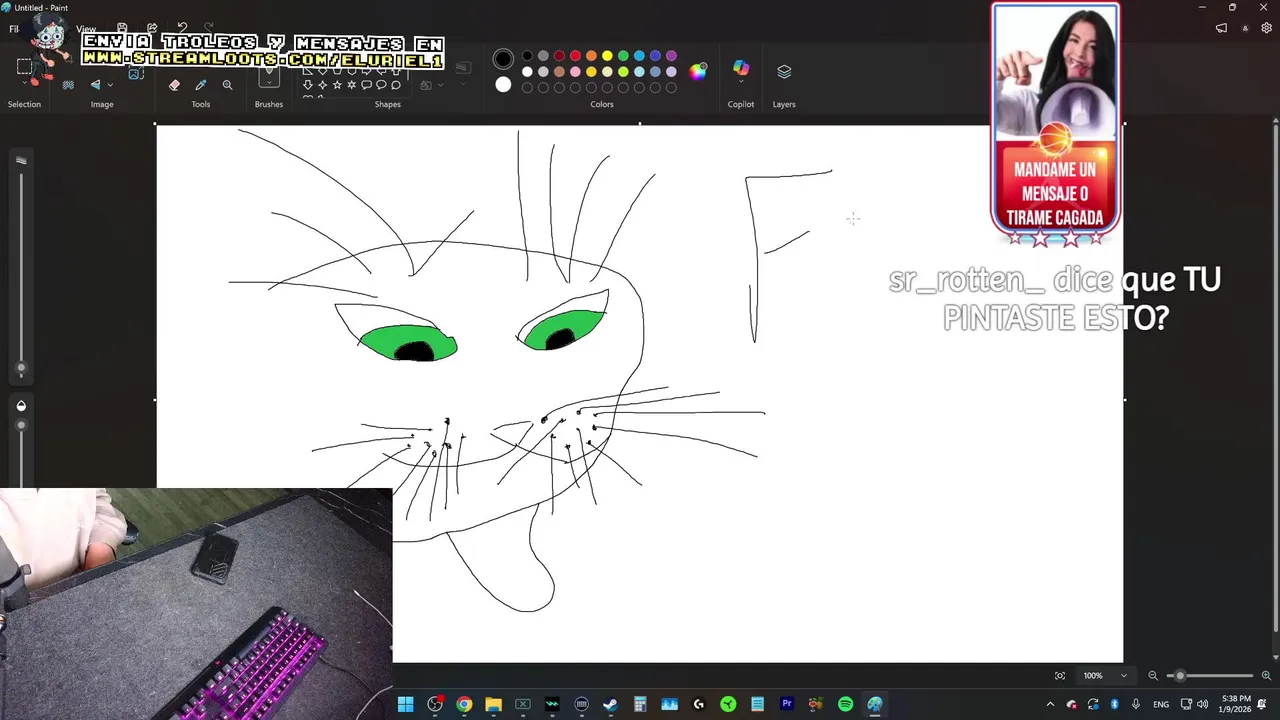The width and height of the screenshot is (1280, 720).
Task: Activate the Magnifier zoom tool
Action: [227, 85]
